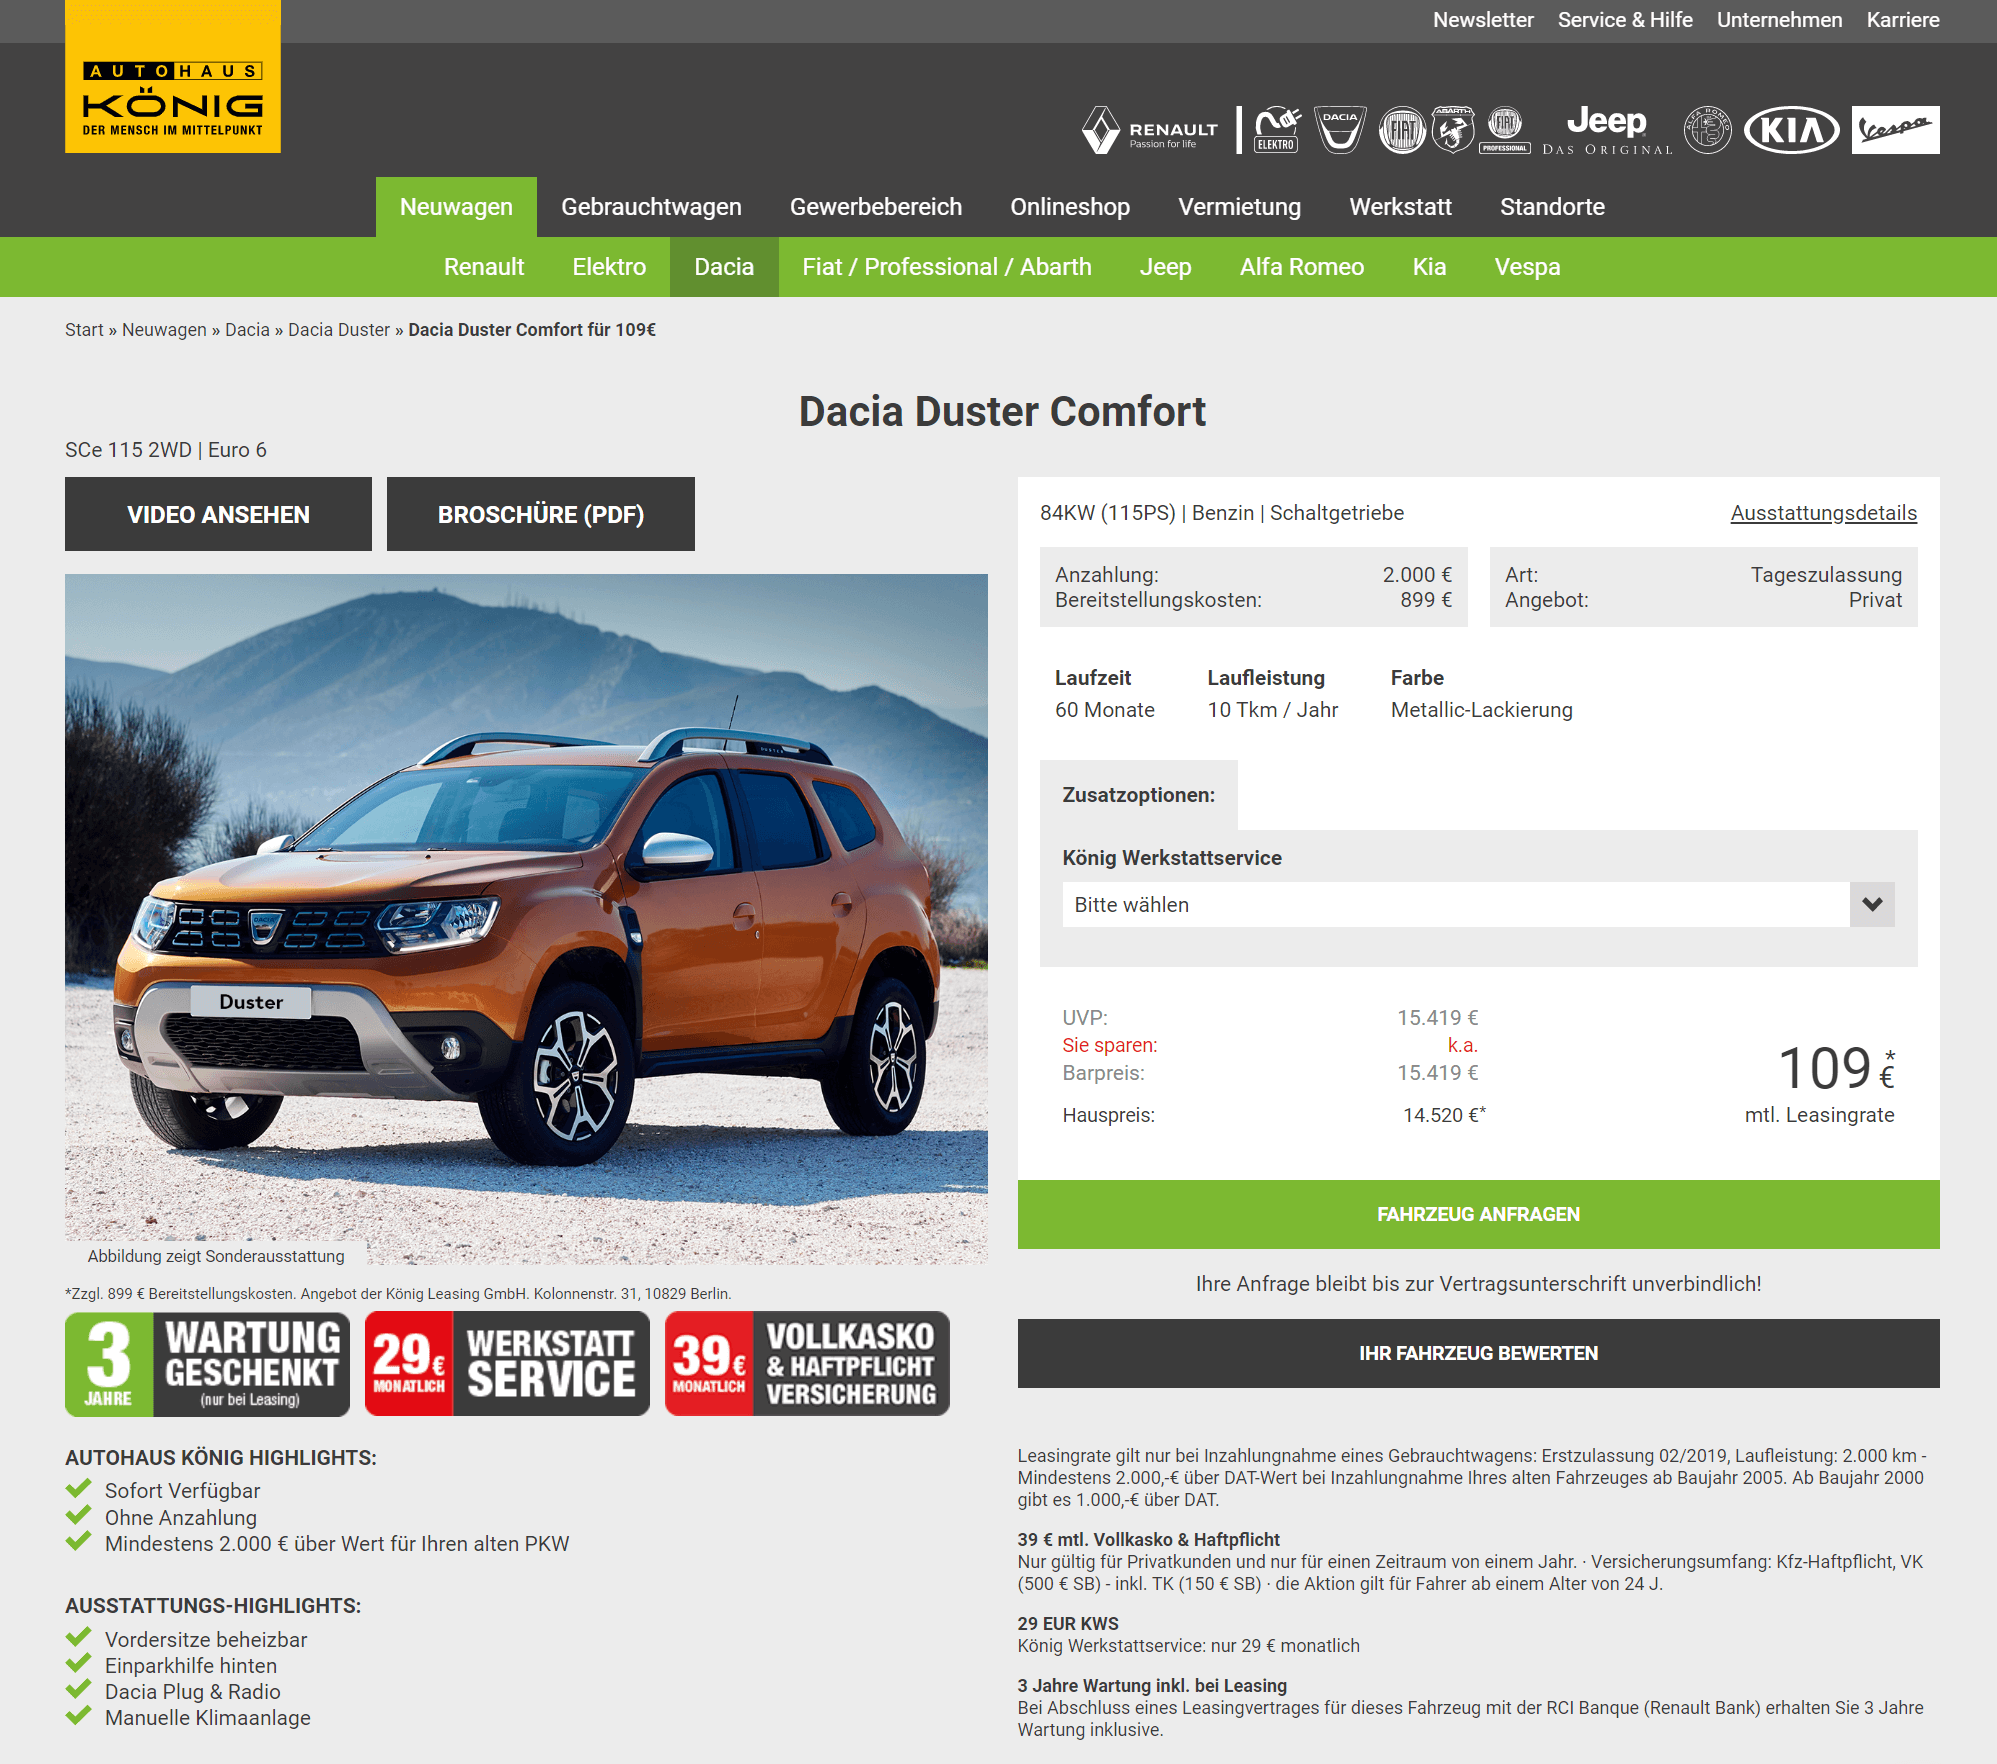Select the Renault submenu tab

484,267
